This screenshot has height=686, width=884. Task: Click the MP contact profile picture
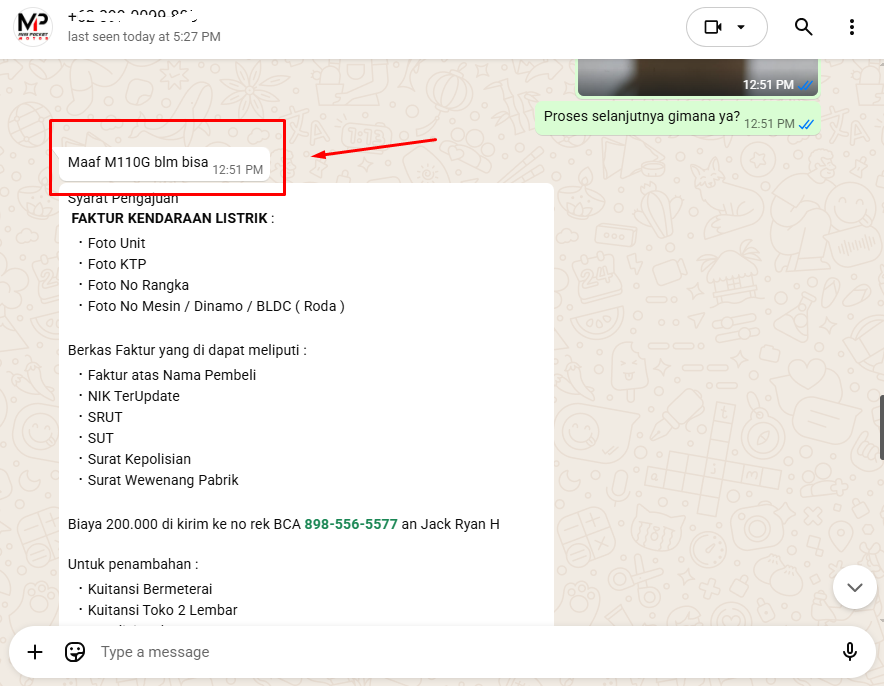point(33,26)
